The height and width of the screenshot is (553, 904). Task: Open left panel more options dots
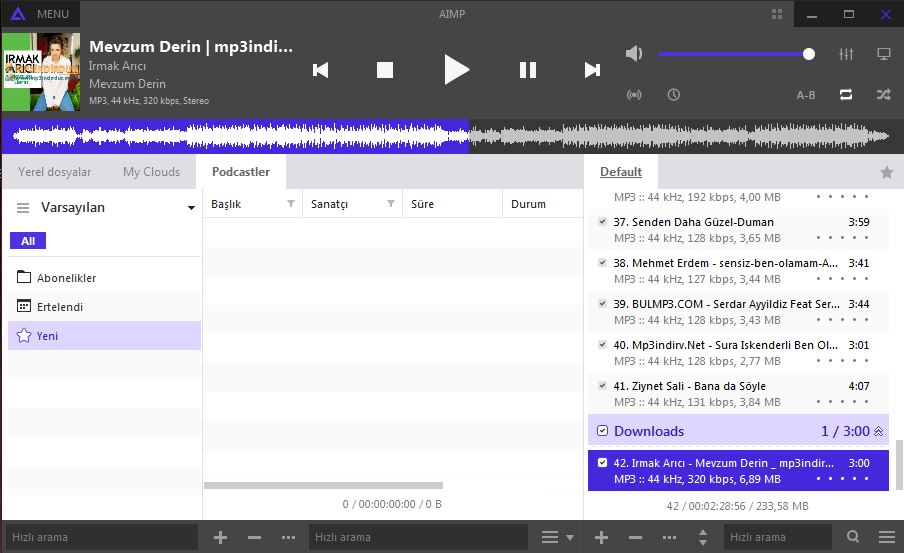288,537
